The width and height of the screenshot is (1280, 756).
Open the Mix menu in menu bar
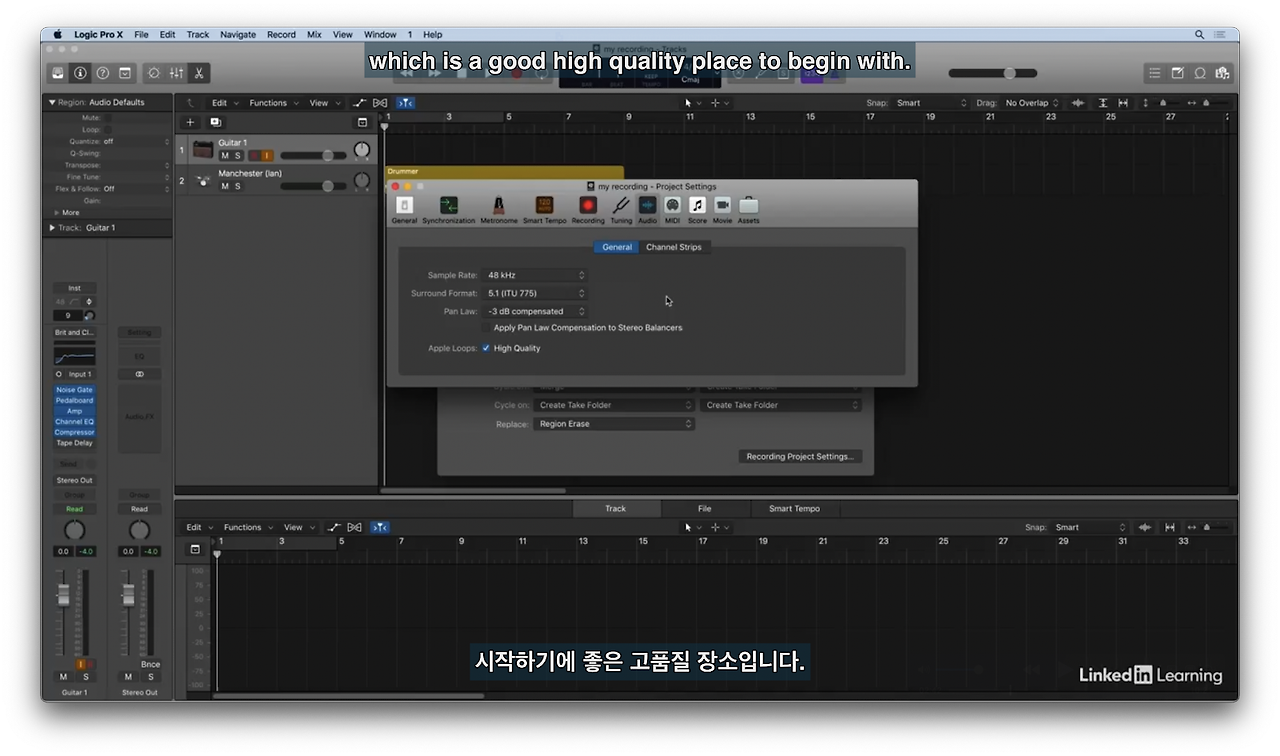point(314,34)
